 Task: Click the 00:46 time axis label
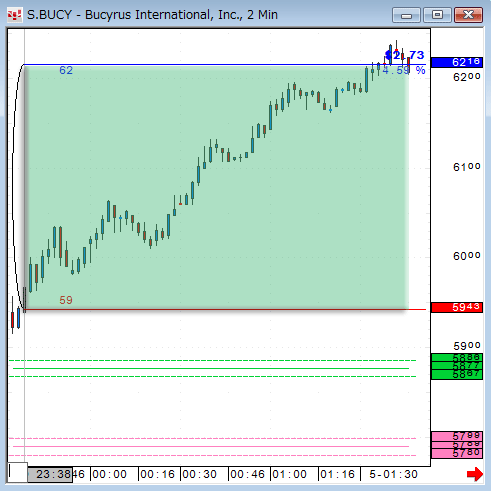click(x=248, y=474)
